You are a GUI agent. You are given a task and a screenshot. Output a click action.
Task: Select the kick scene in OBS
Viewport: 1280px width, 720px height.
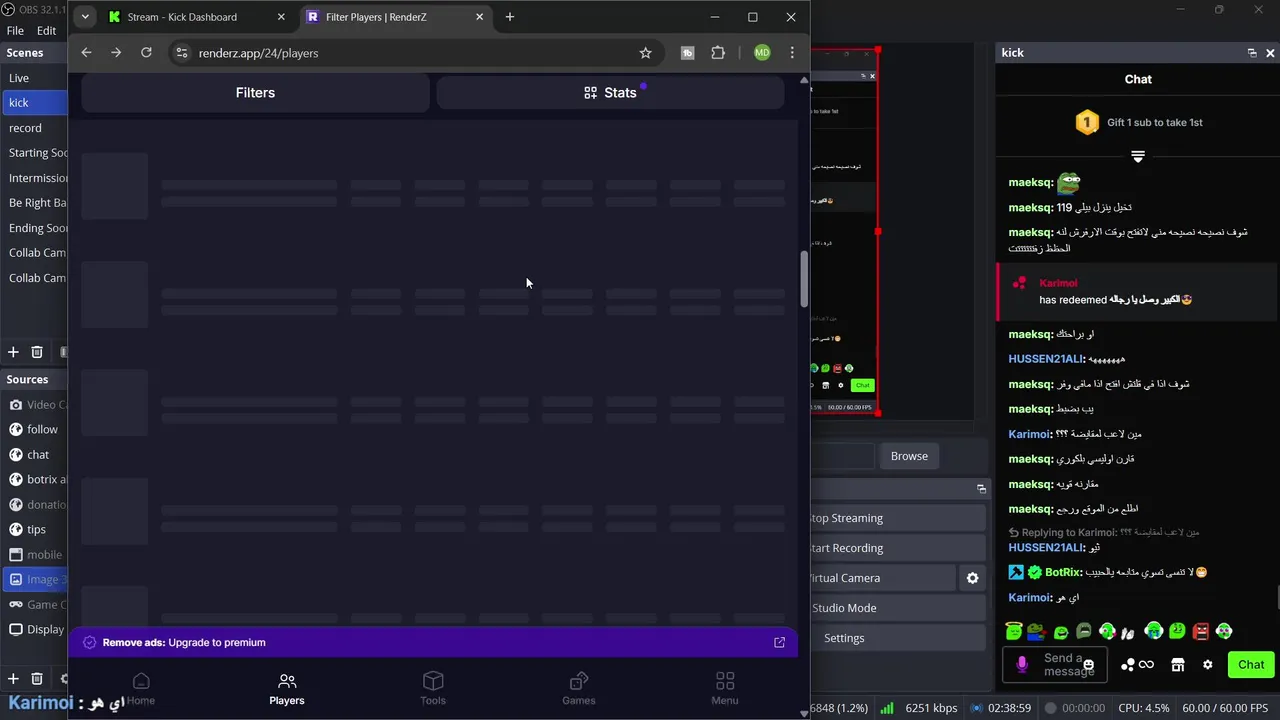34,102
